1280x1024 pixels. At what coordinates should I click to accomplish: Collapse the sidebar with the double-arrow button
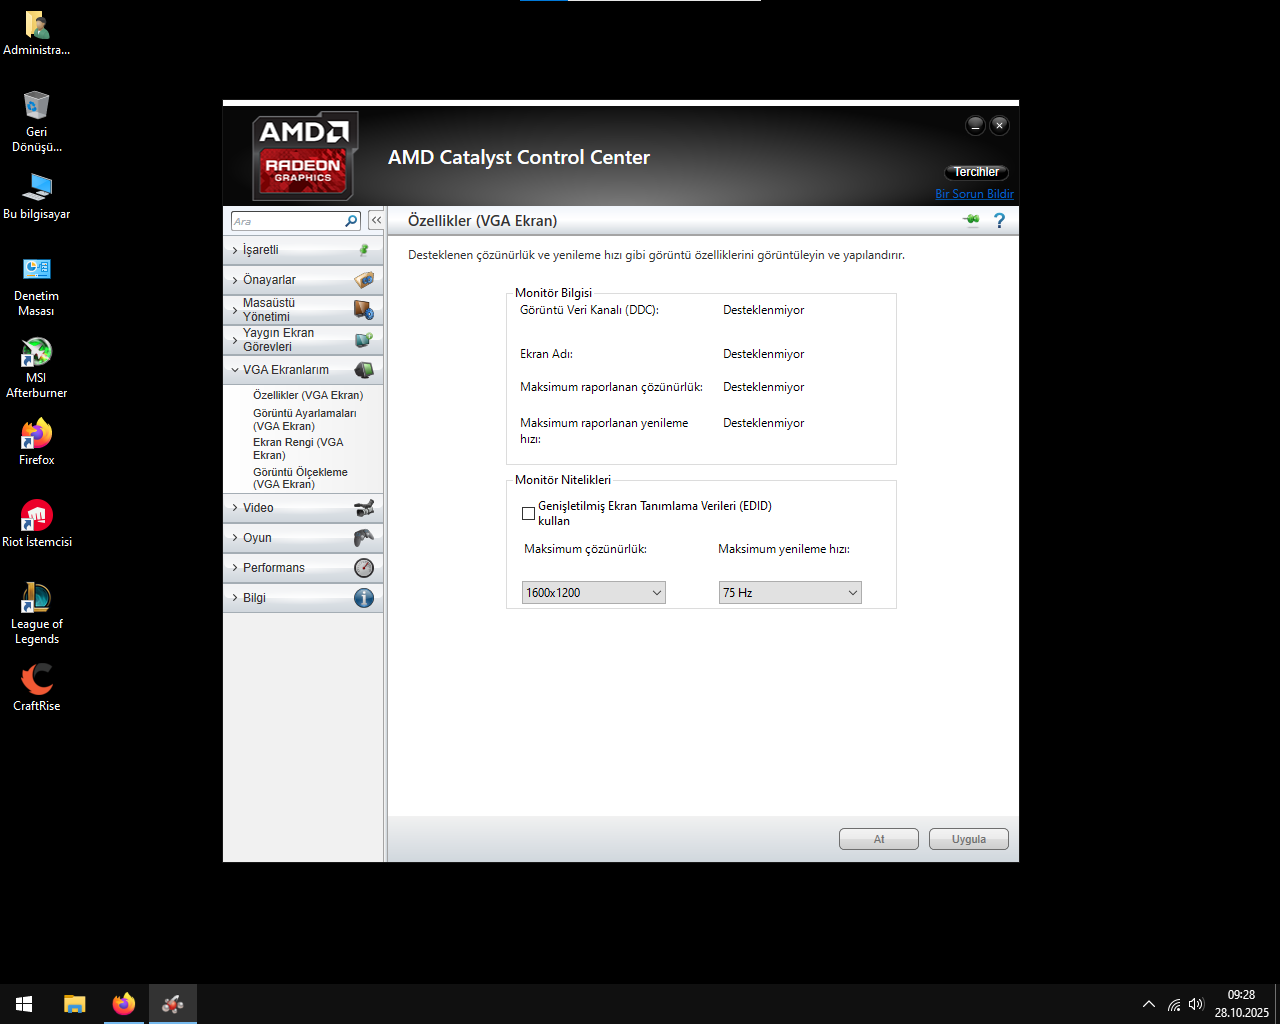click(376, 220)
